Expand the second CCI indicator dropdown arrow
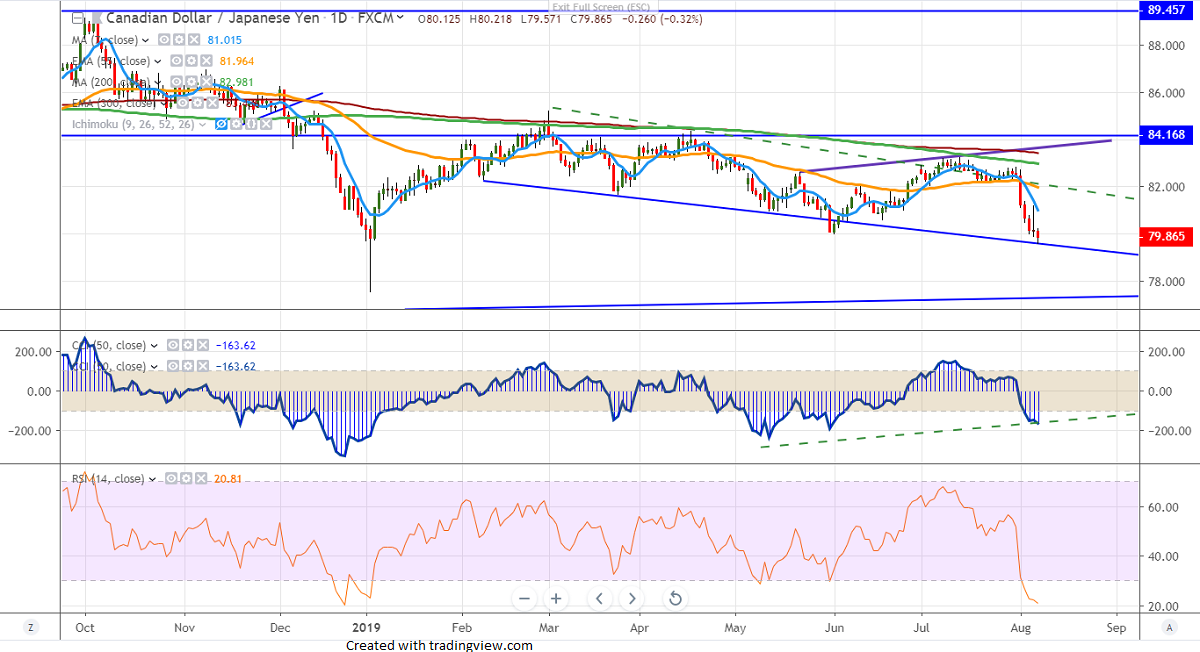The height and width of the screenshot is (652, 1200). pos(154,367)
